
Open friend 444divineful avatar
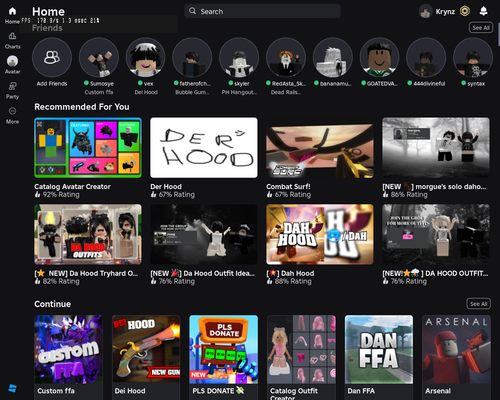[426, 57]
